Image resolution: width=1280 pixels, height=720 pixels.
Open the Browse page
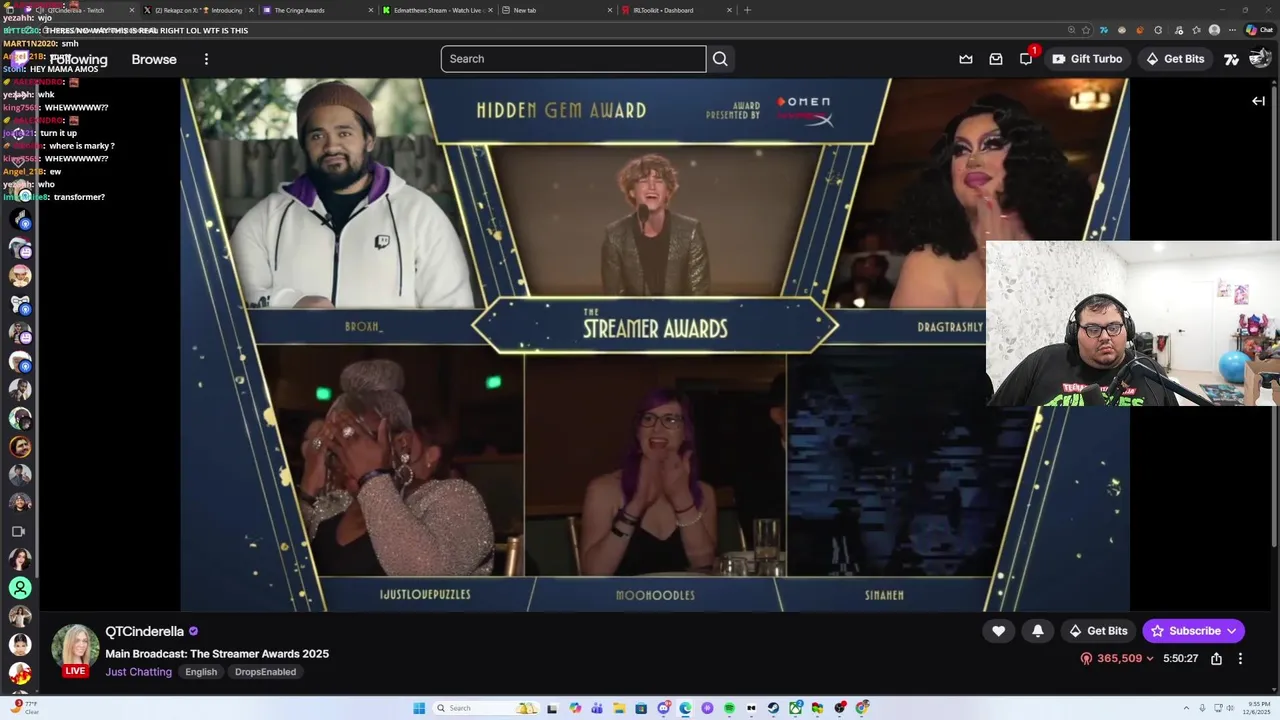(154, 59)
